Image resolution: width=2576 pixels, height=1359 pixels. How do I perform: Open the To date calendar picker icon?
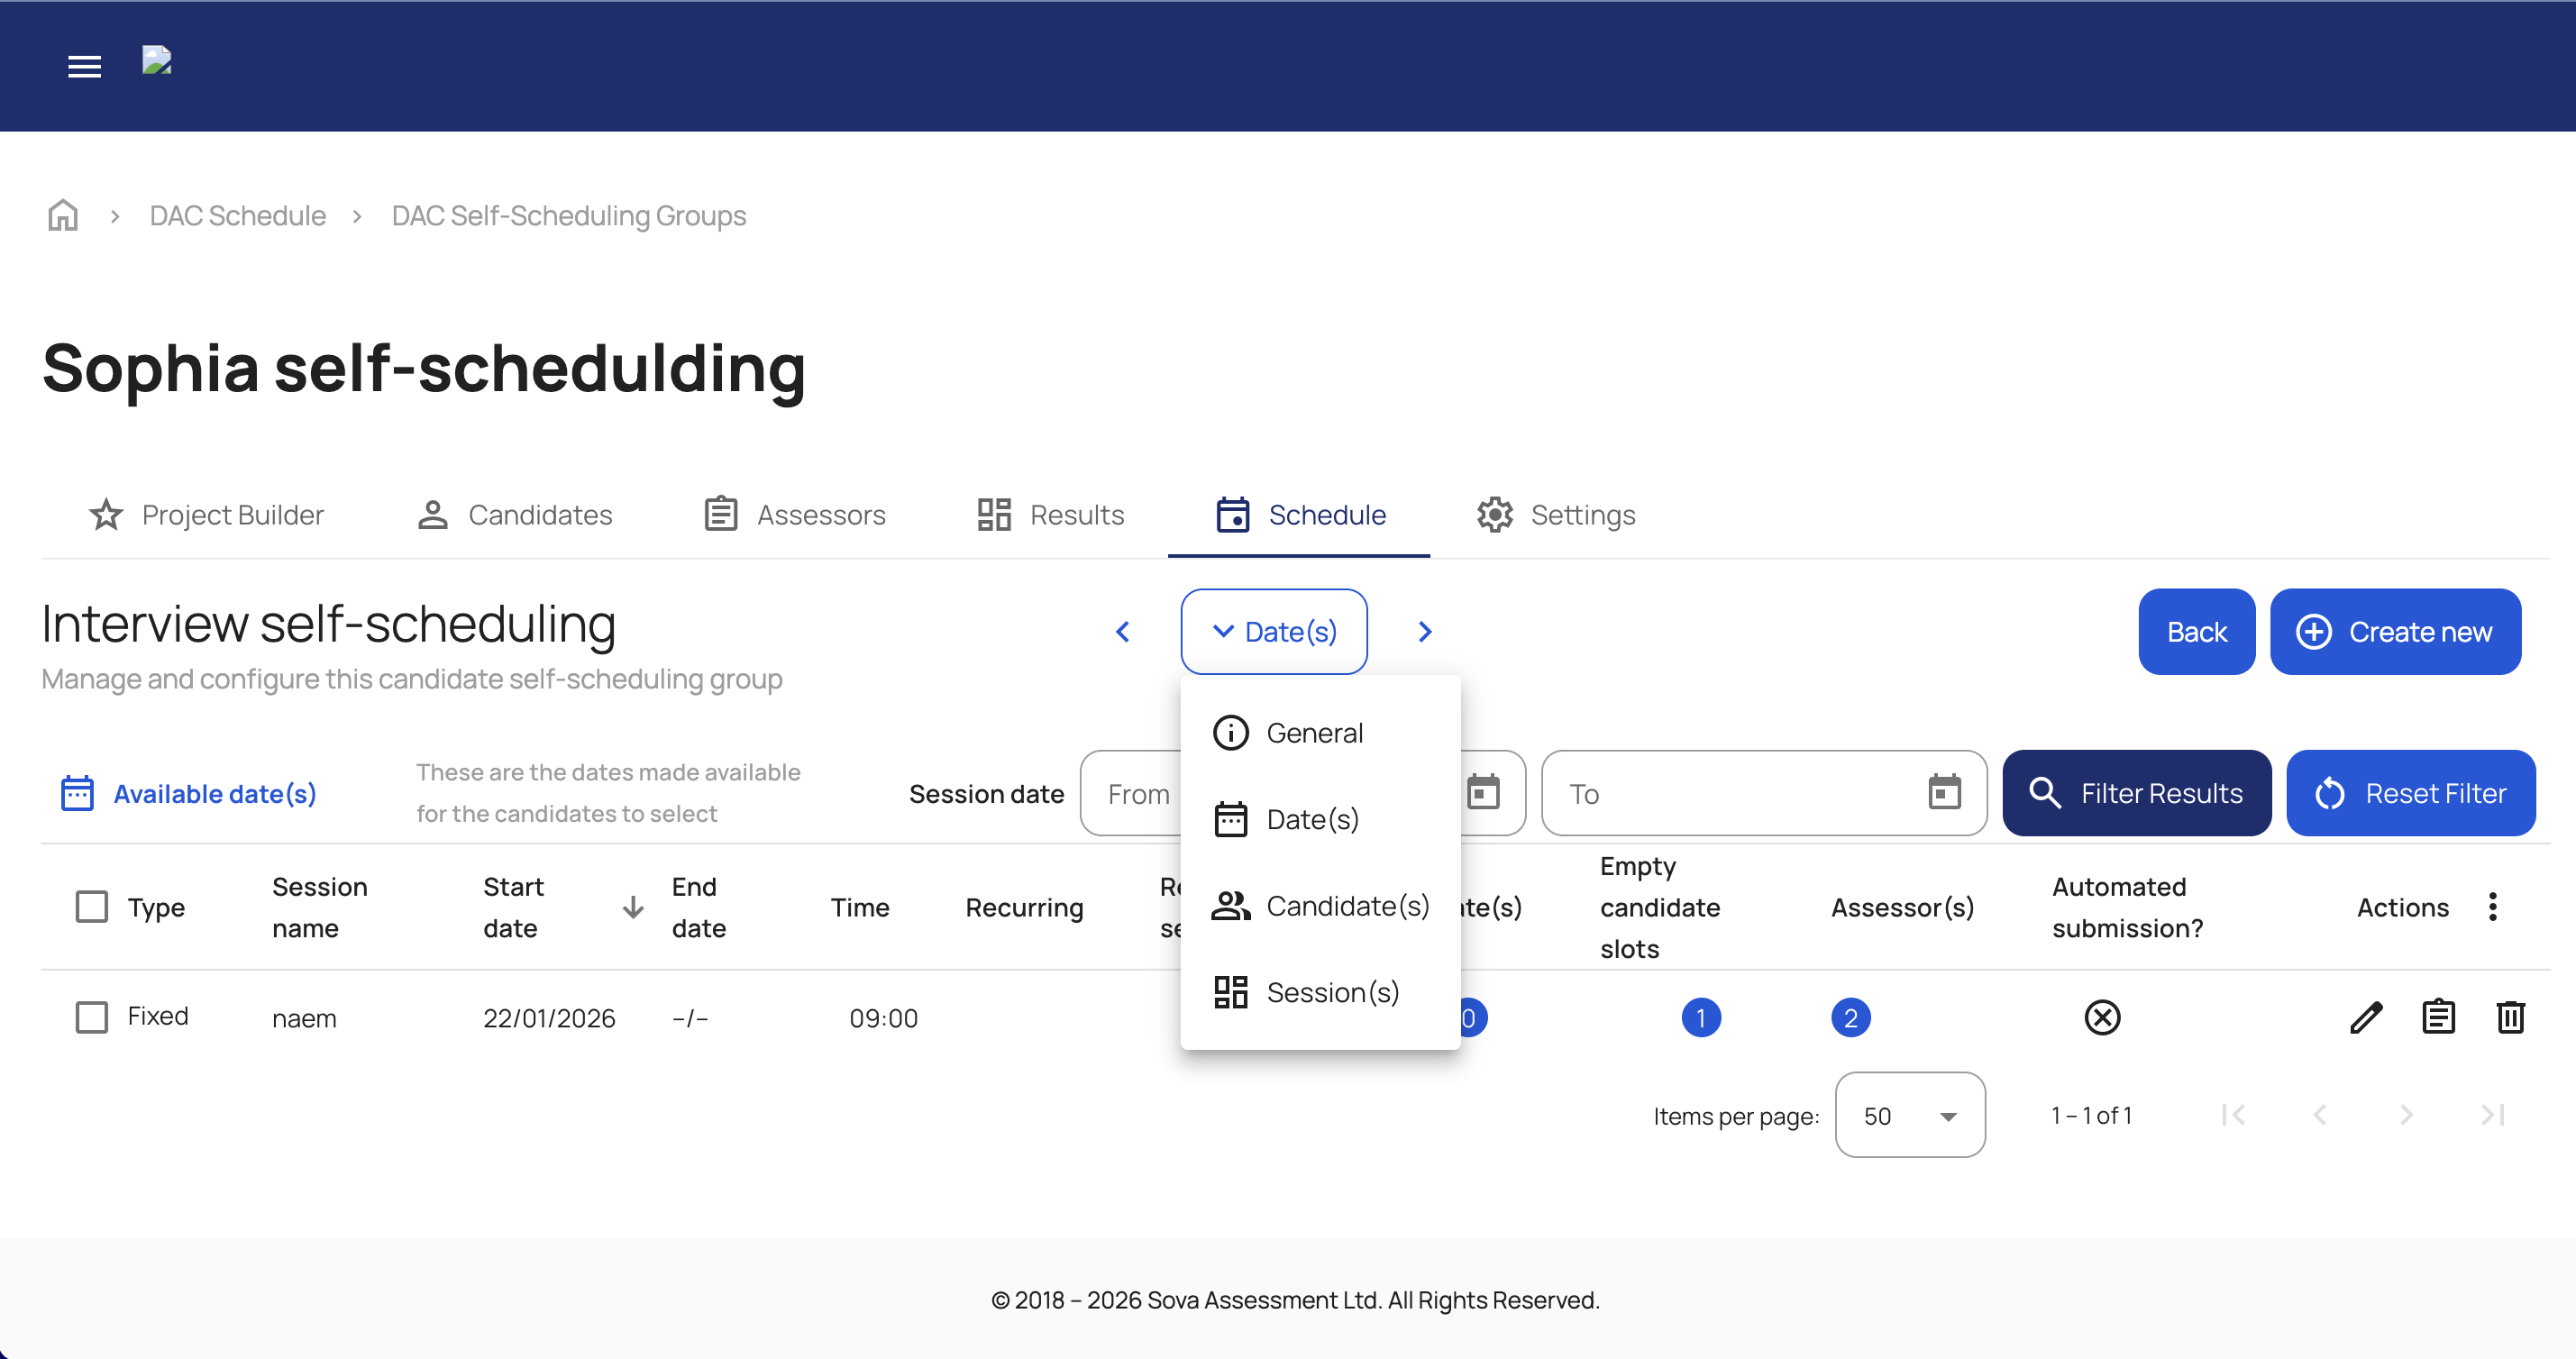[1944, 793]
